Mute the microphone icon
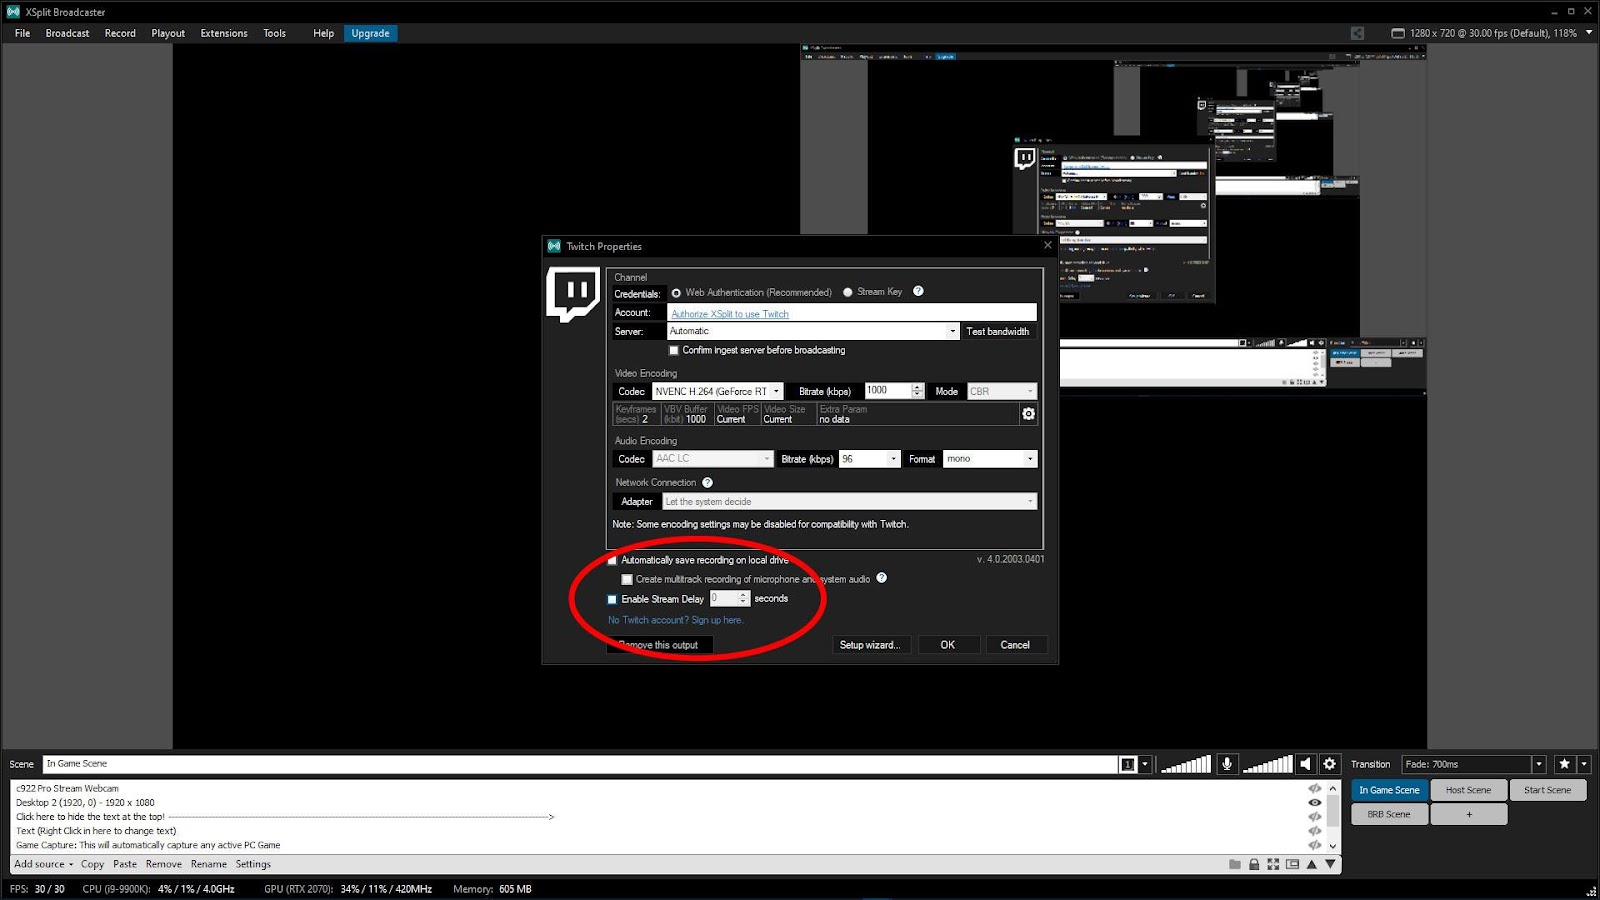 [1227, 764]
